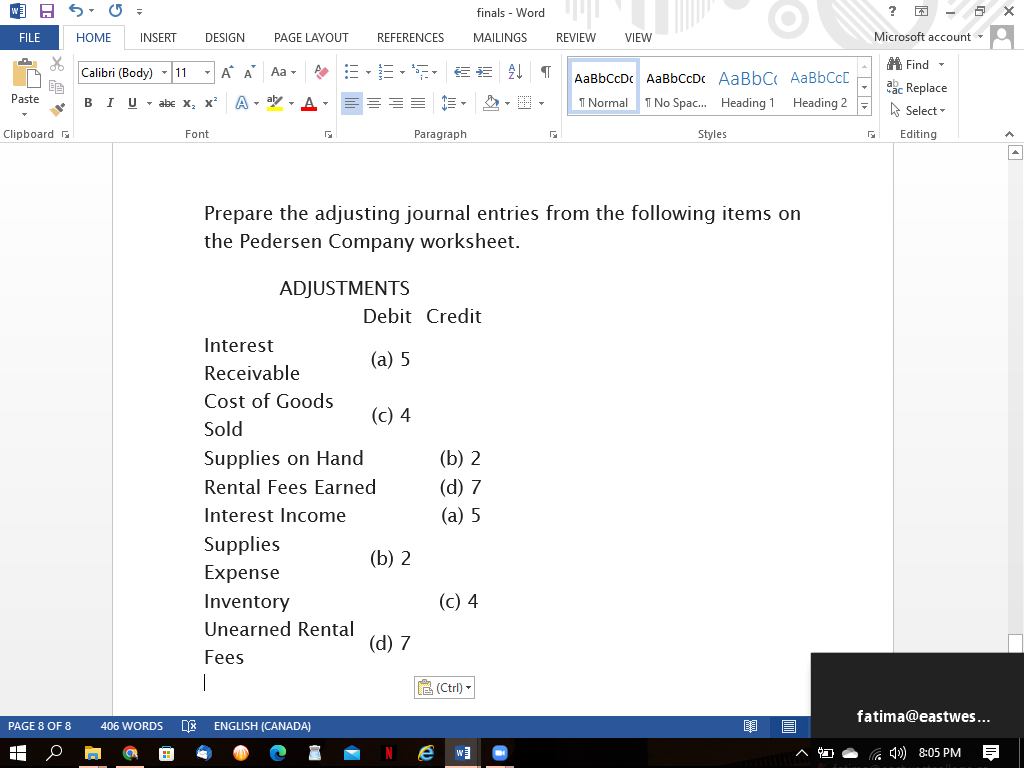Toggle bold formatting
The image size is (1024, 768).
point(88,102)
